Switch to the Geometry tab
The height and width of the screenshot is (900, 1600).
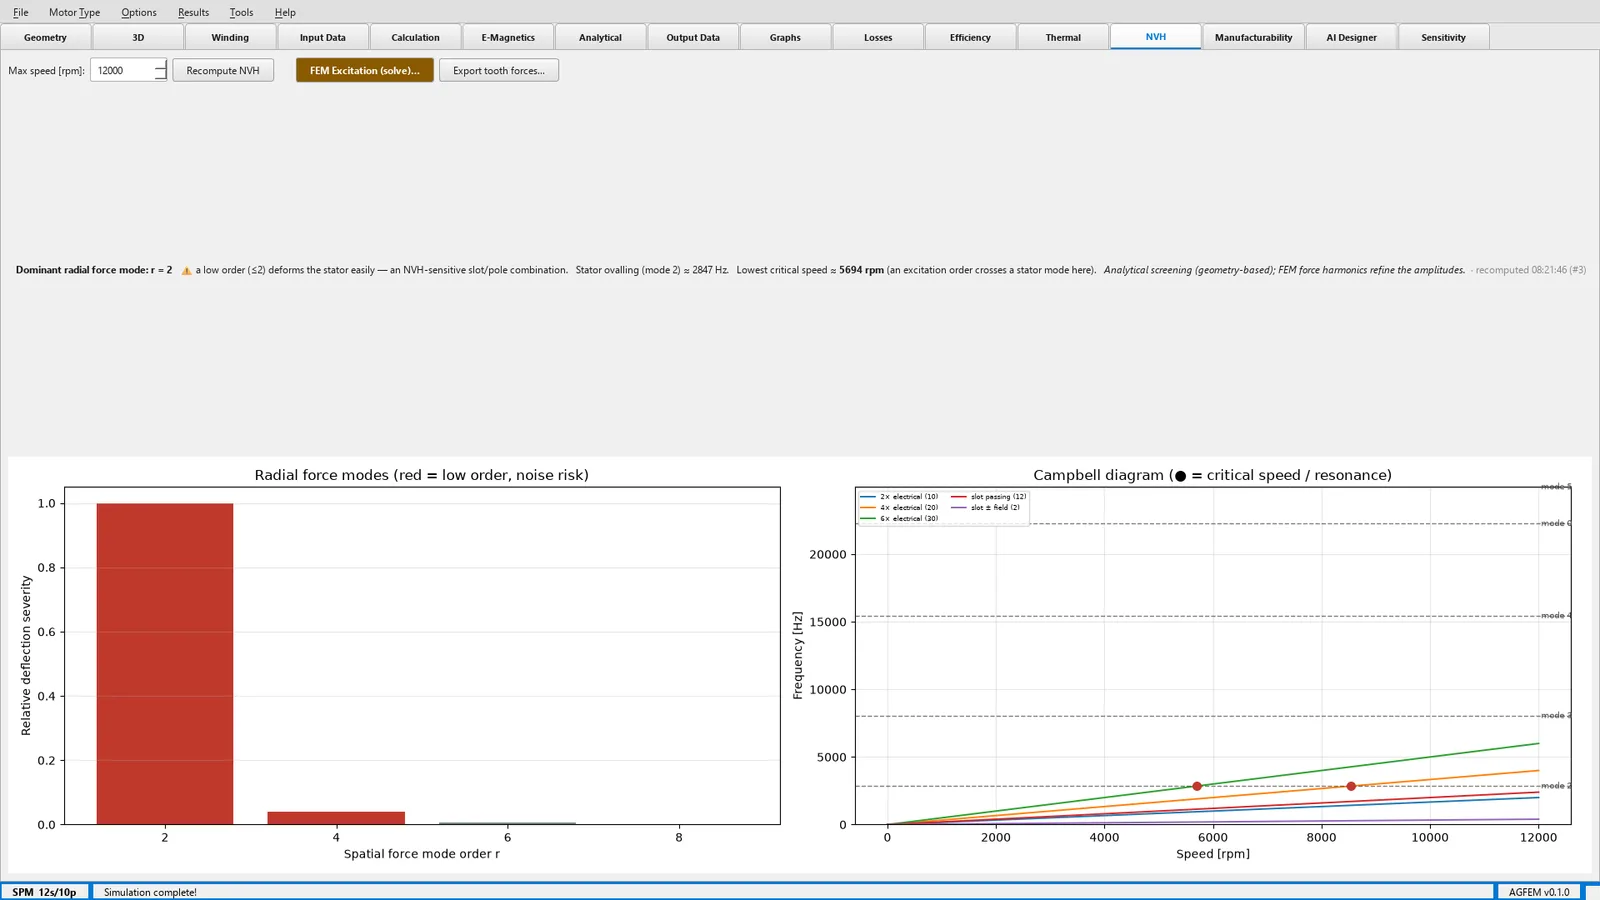pyautogui.click(x=45, y=37)
